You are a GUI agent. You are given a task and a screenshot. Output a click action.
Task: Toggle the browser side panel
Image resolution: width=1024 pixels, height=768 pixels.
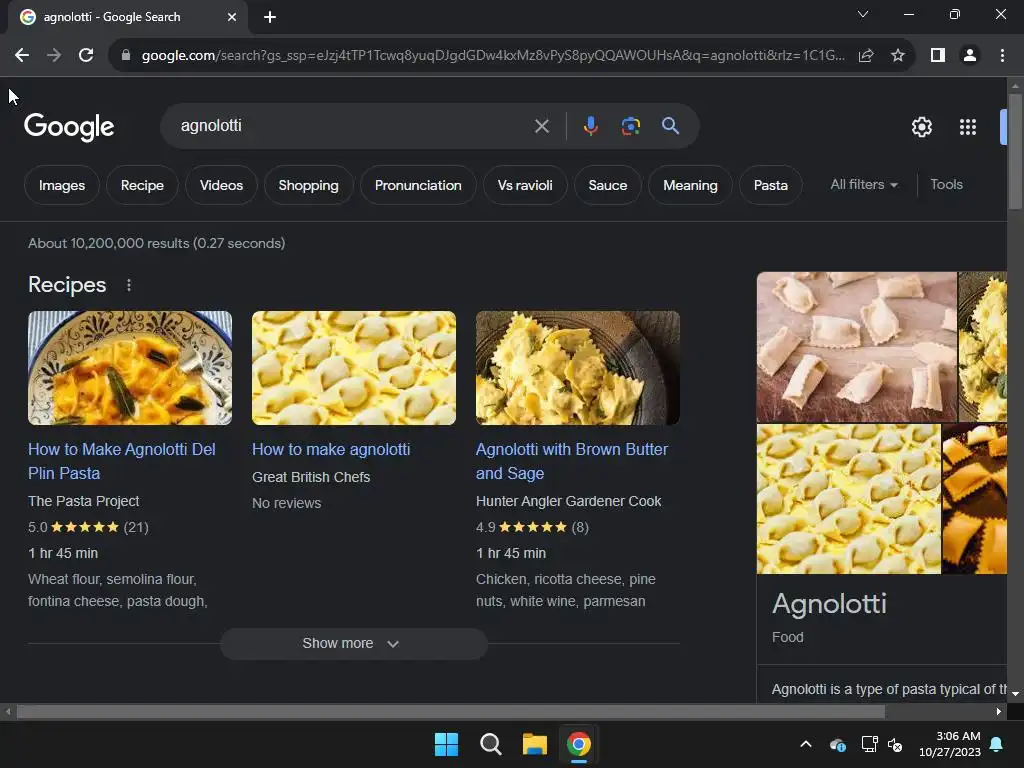pyautogui.click(x=938, y=56)
